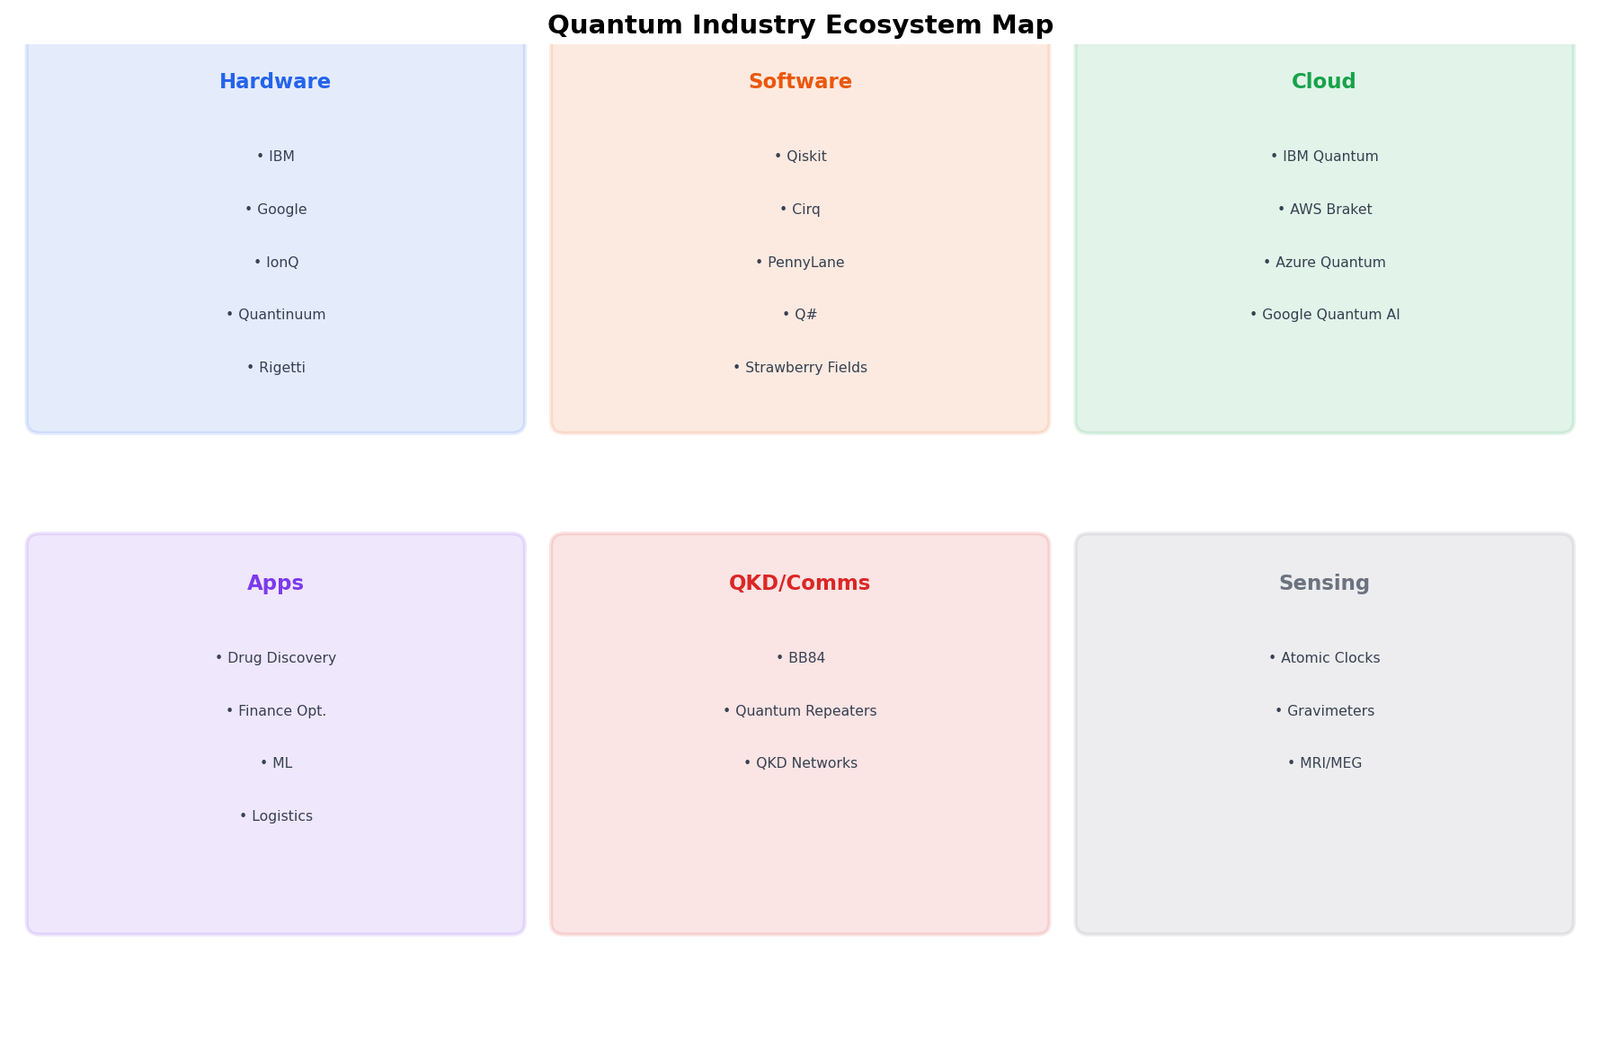Click the Azure Quantum entry
Viewport: 1600px width, 1061px height.
point(1324,263)
